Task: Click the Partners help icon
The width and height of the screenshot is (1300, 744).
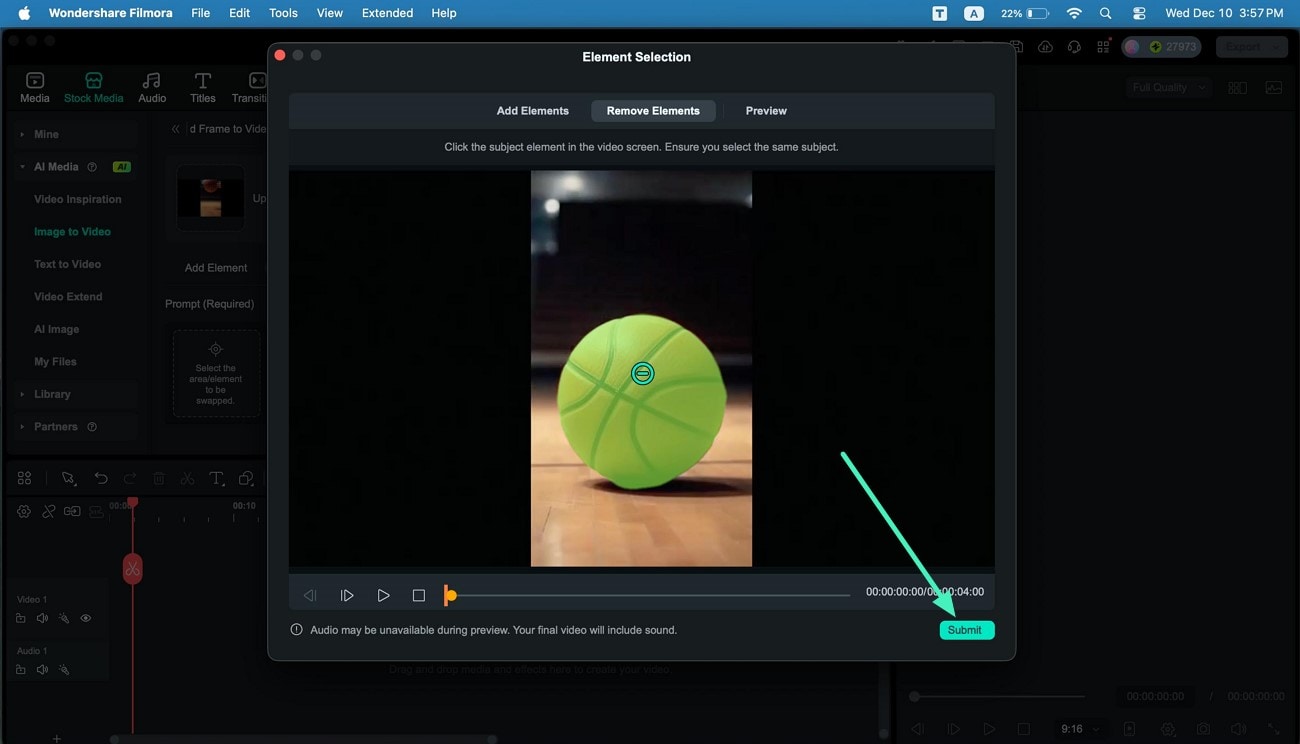Action: 92,427
